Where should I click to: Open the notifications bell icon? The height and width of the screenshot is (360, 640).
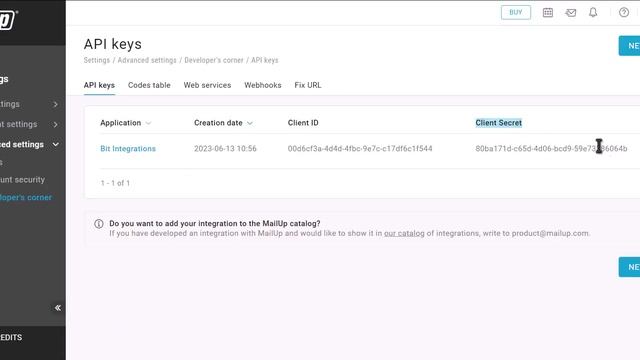coord(593,13)
